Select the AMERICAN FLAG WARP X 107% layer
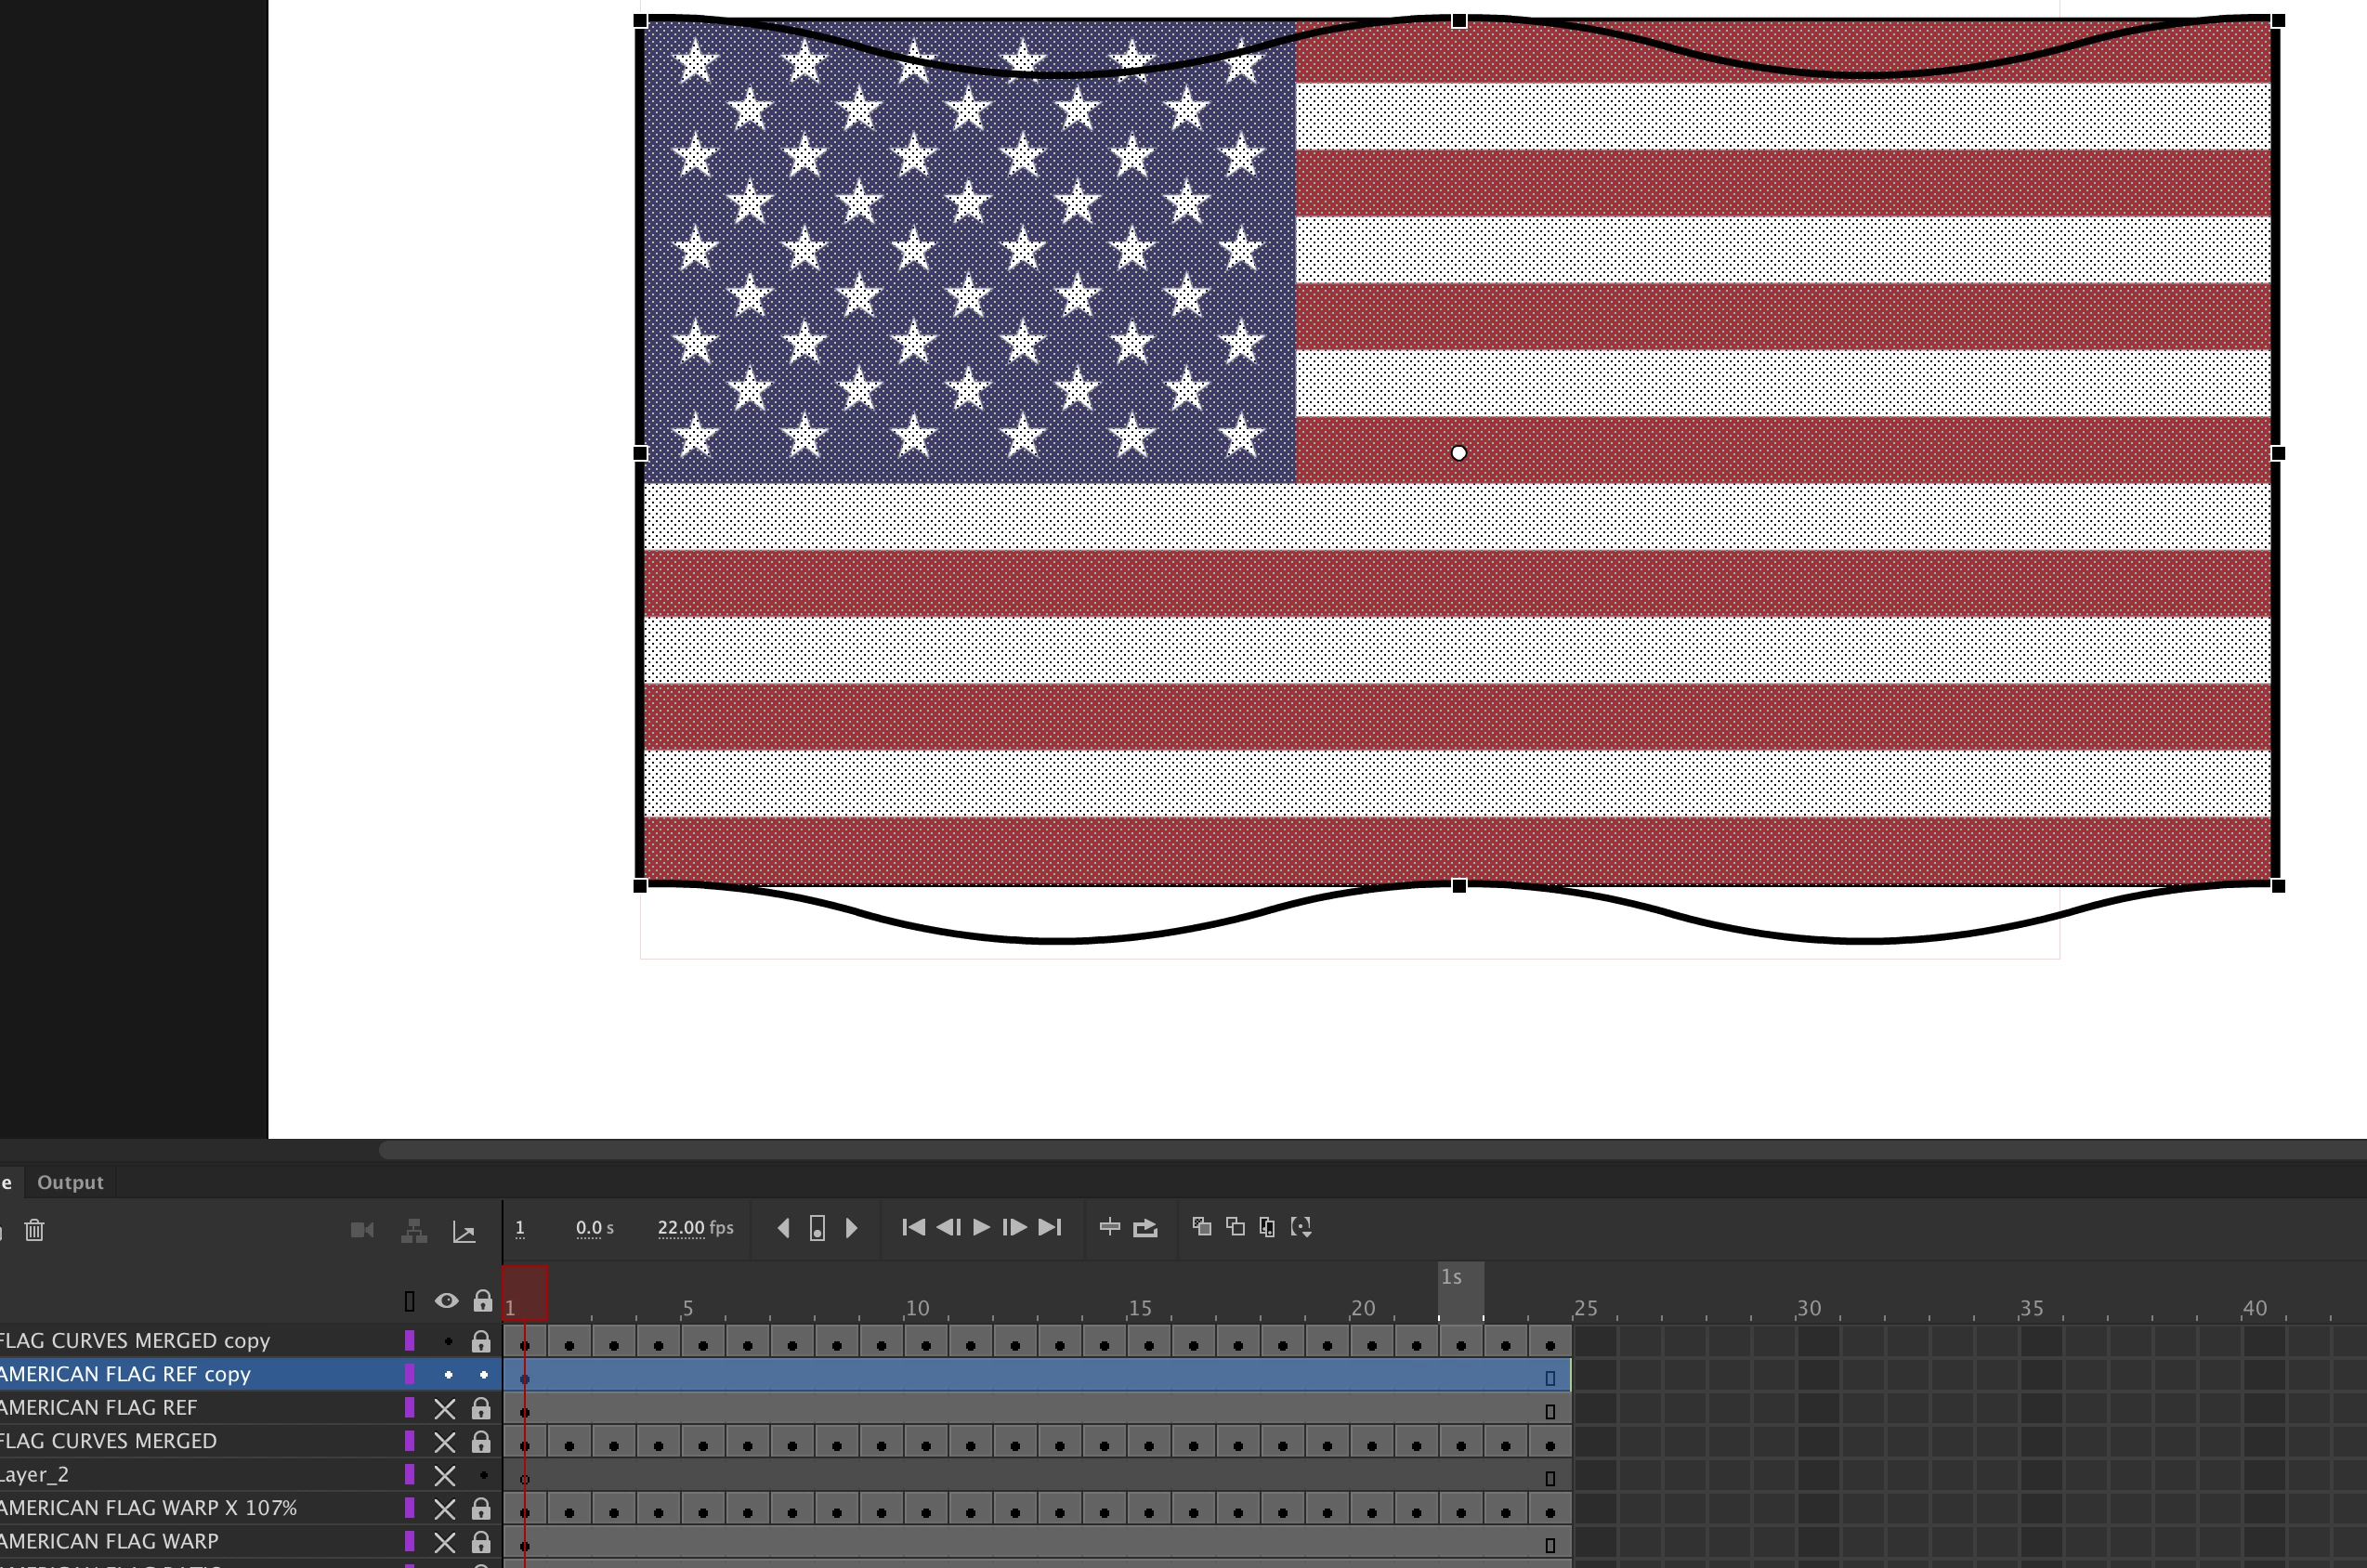The width and height of the screenshot is (2367, 1568). [x=150, y=1507]
